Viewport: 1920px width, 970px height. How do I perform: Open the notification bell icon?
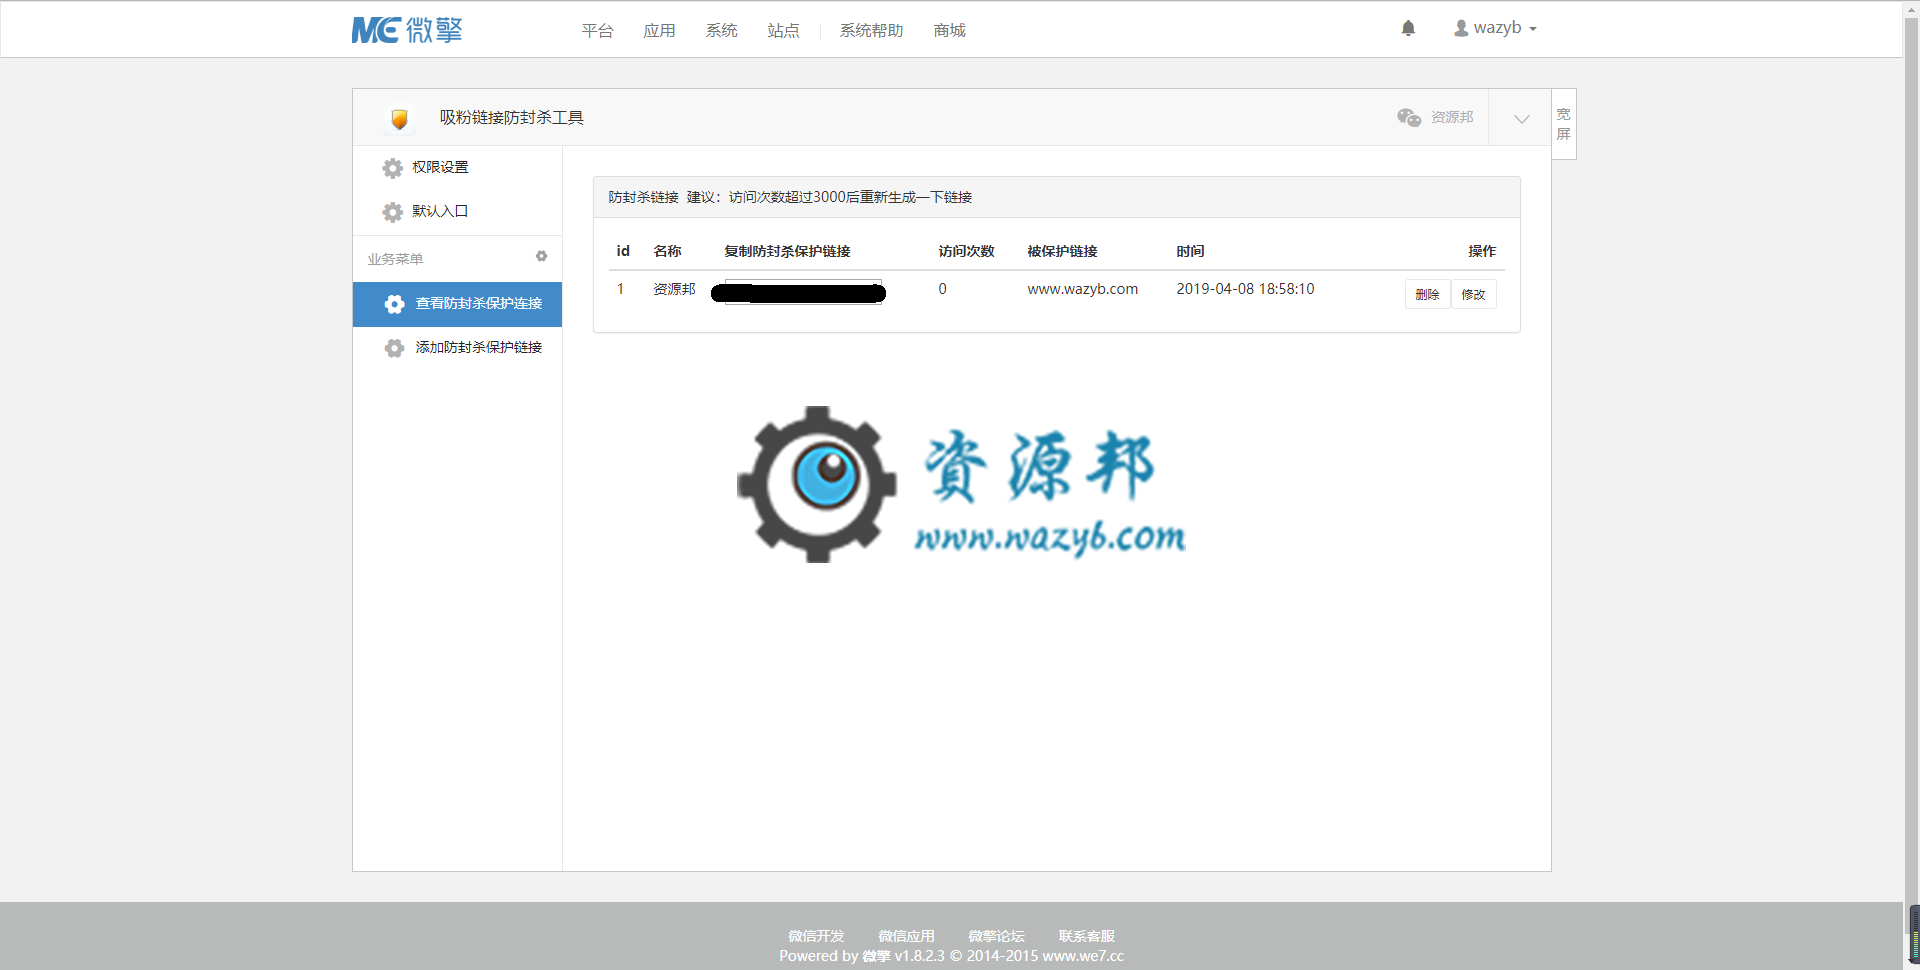[x=1408, y=28]
